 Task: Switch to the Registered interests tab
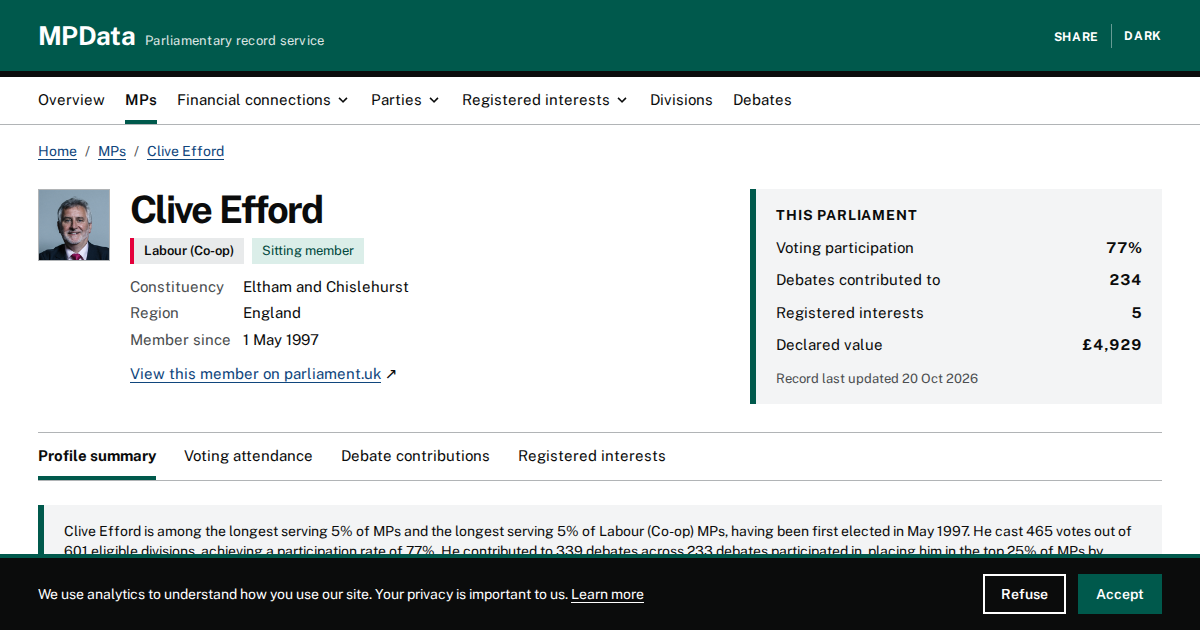coord(591,456)
